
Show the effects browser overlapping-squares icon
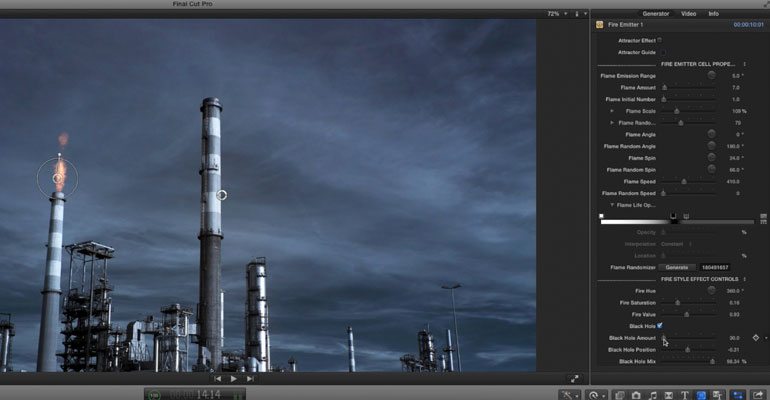coord(620,395)
